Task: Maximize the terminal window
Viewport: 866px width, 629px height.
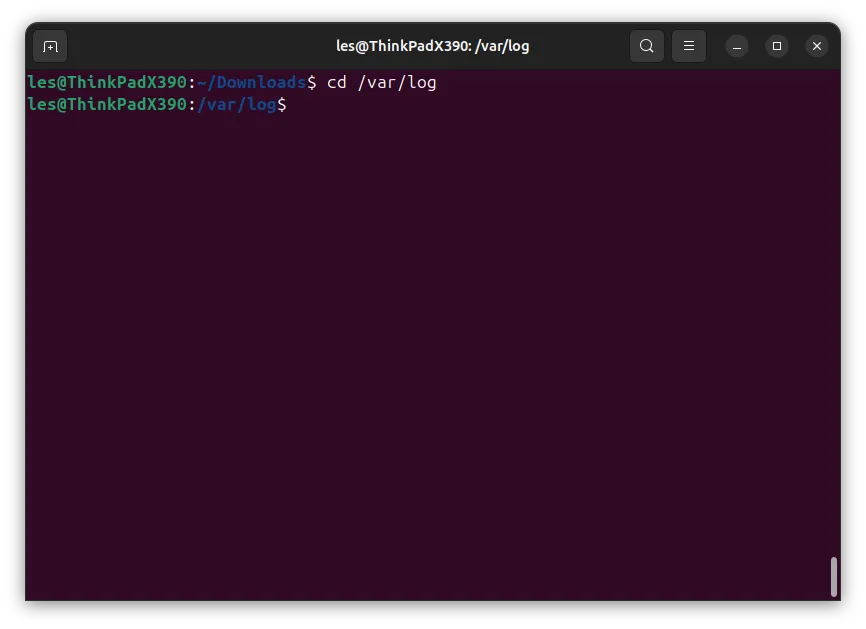Action: coord(777,46)
